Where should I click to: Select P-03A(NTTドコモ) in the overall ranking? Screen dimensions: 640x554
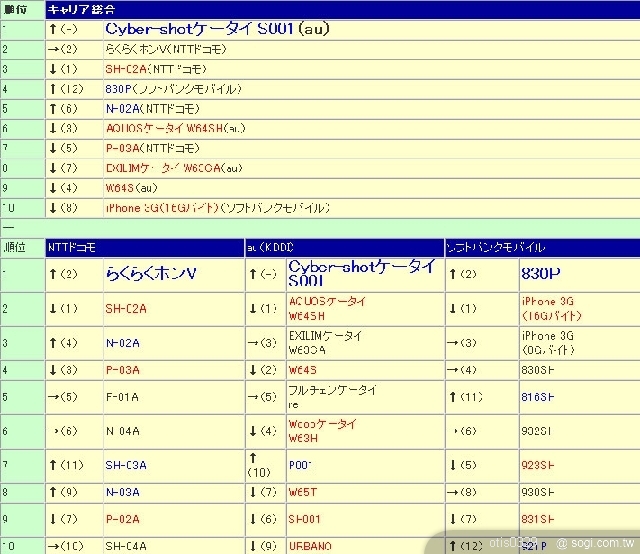[153, 148]
